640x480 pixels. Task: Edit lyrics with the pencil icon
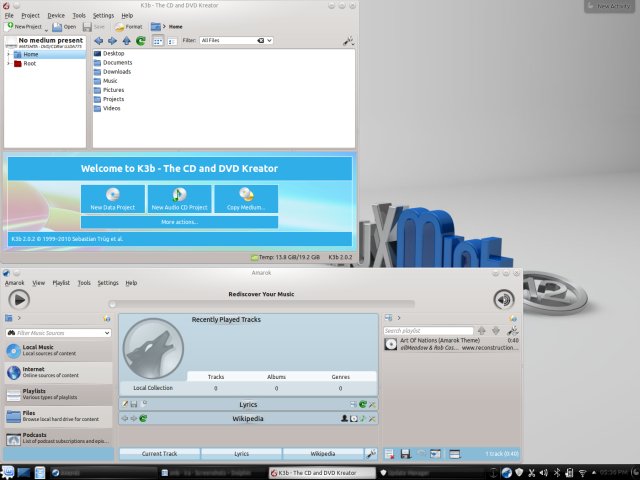tap(125, 404)
